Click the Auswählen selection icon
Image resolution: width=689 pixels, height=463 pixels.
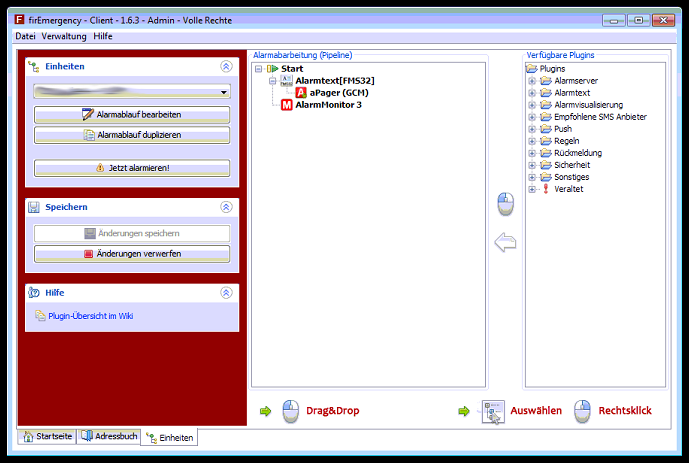coord(494,411)
